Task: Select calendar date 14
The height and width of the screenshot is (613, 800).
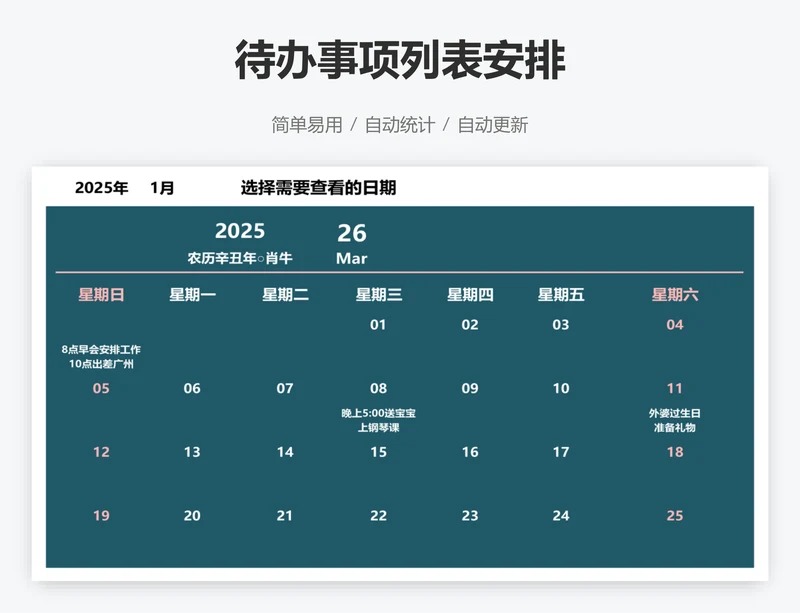Action: click(285, 452)
